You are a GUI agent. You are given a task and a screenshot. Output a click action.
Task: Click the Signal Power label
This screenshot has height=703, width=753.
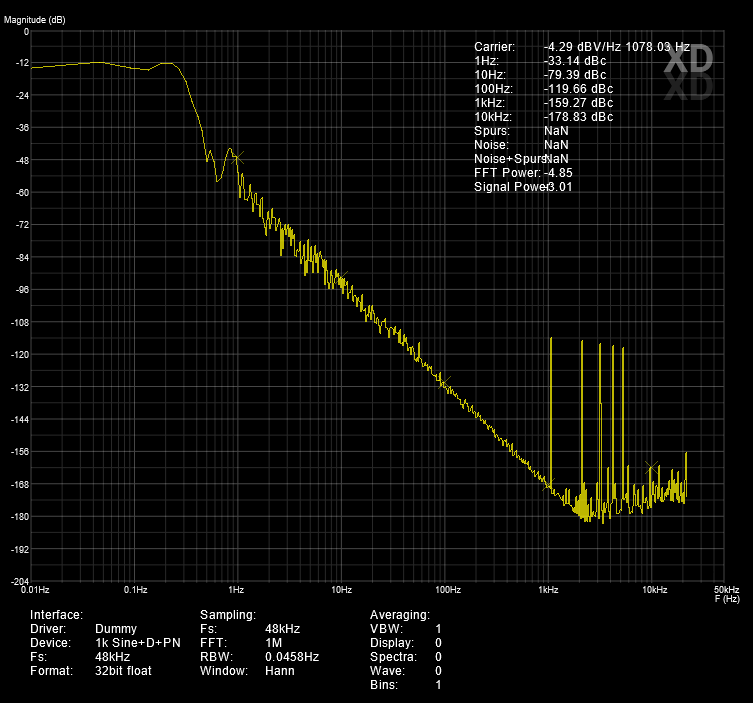click(x=511, y=187)
